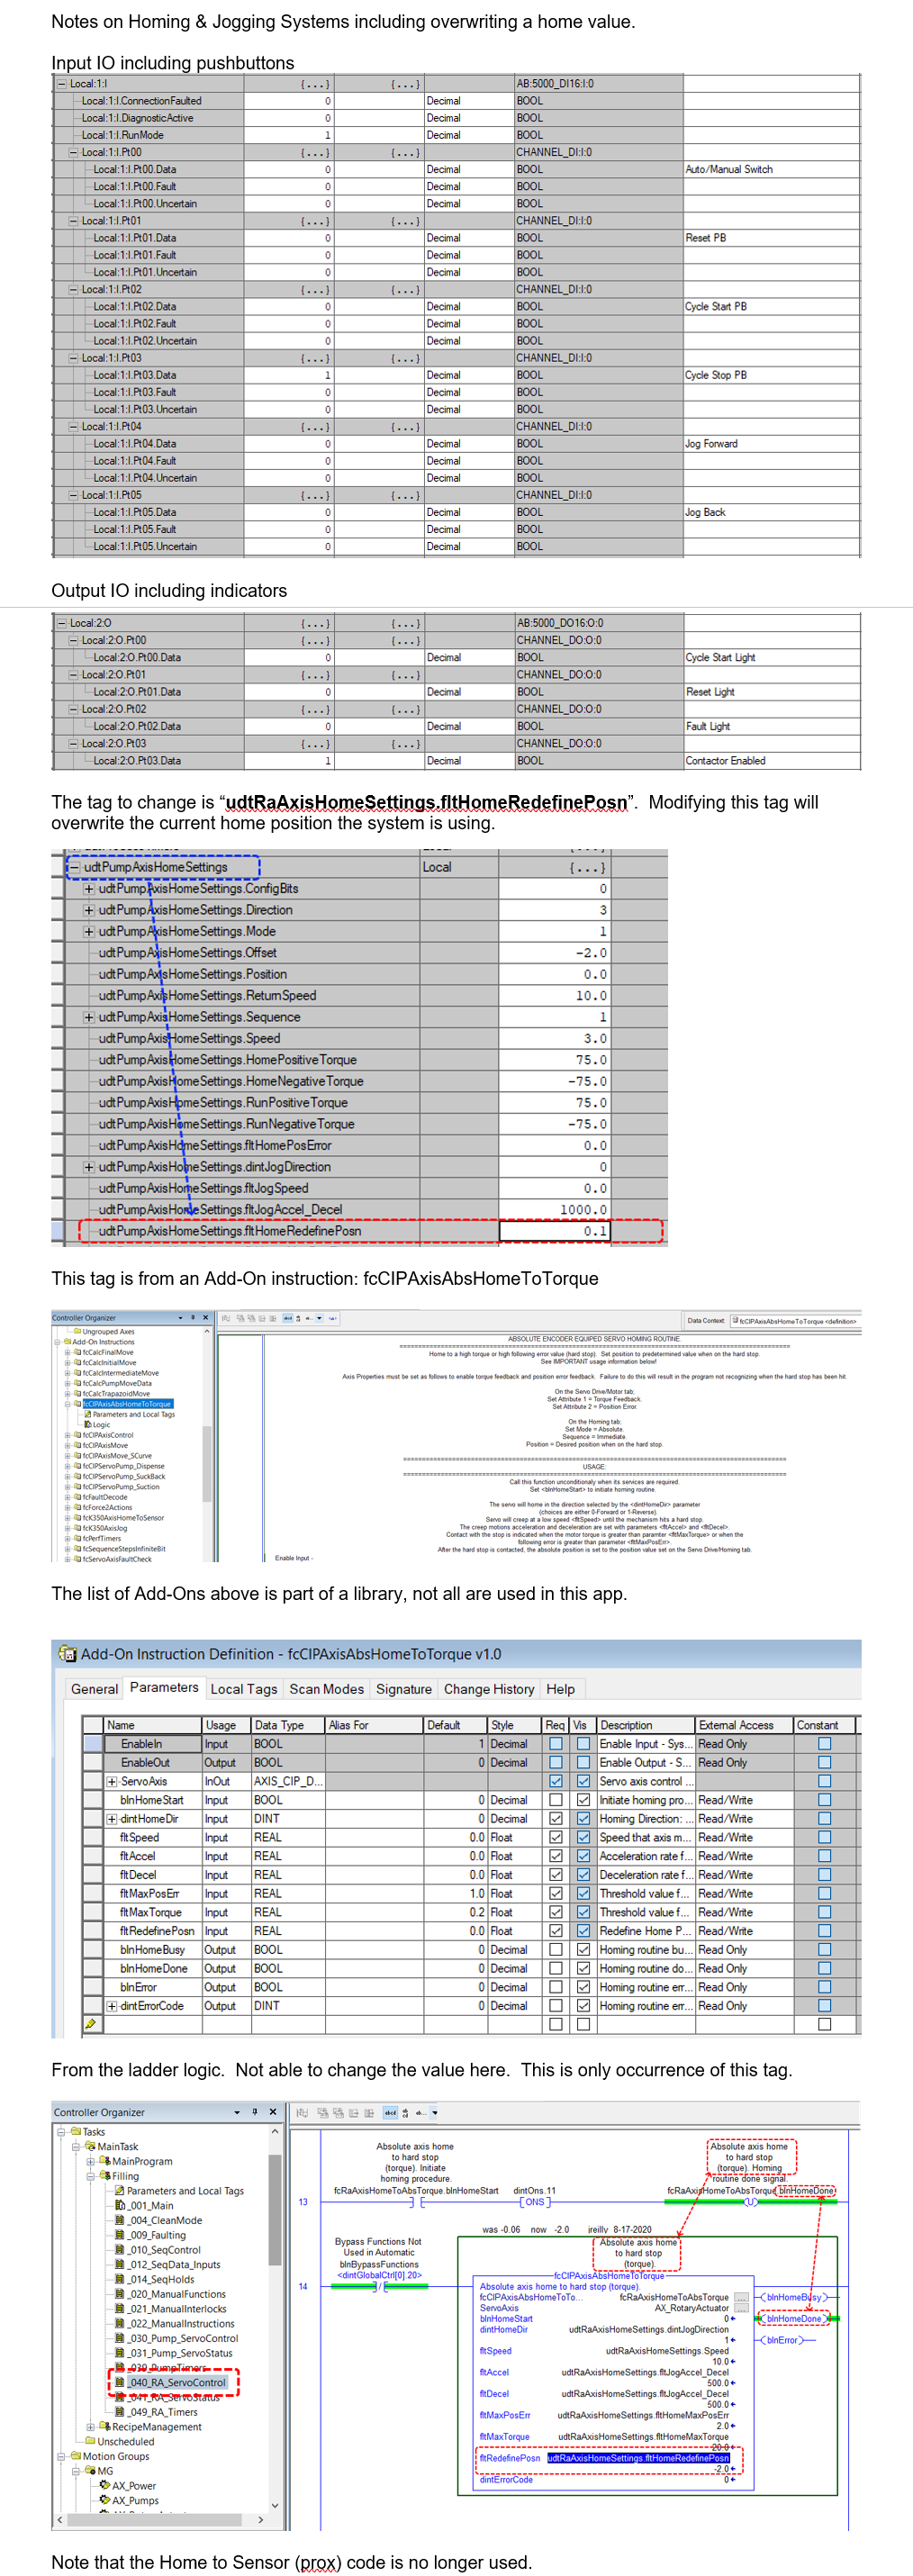Open the 001_Main routine icon
The width and height of the screenshot is (913, 2576).
pyautogui.click(x=121, y=2205)
